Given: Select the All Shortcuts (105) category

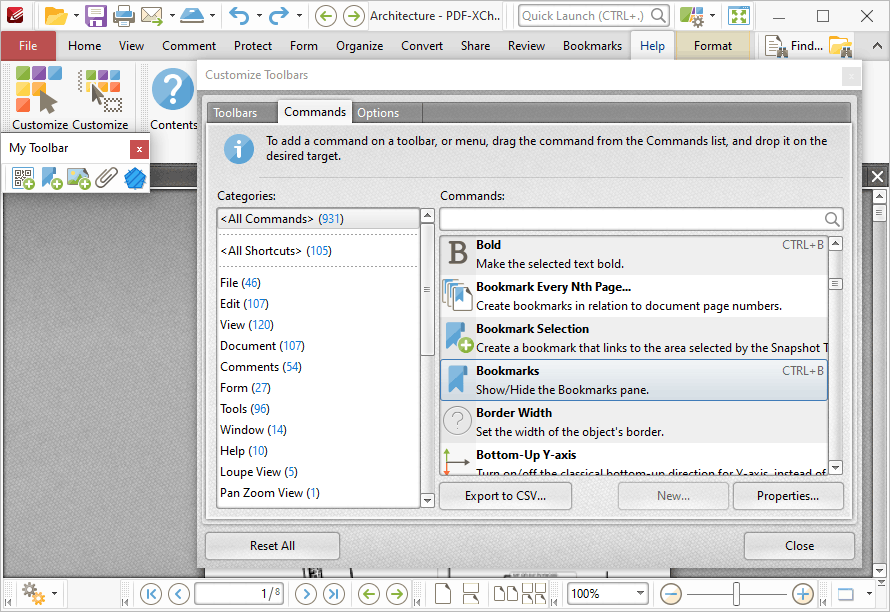Looking at the screenshot, I should (x=318, y=250).
